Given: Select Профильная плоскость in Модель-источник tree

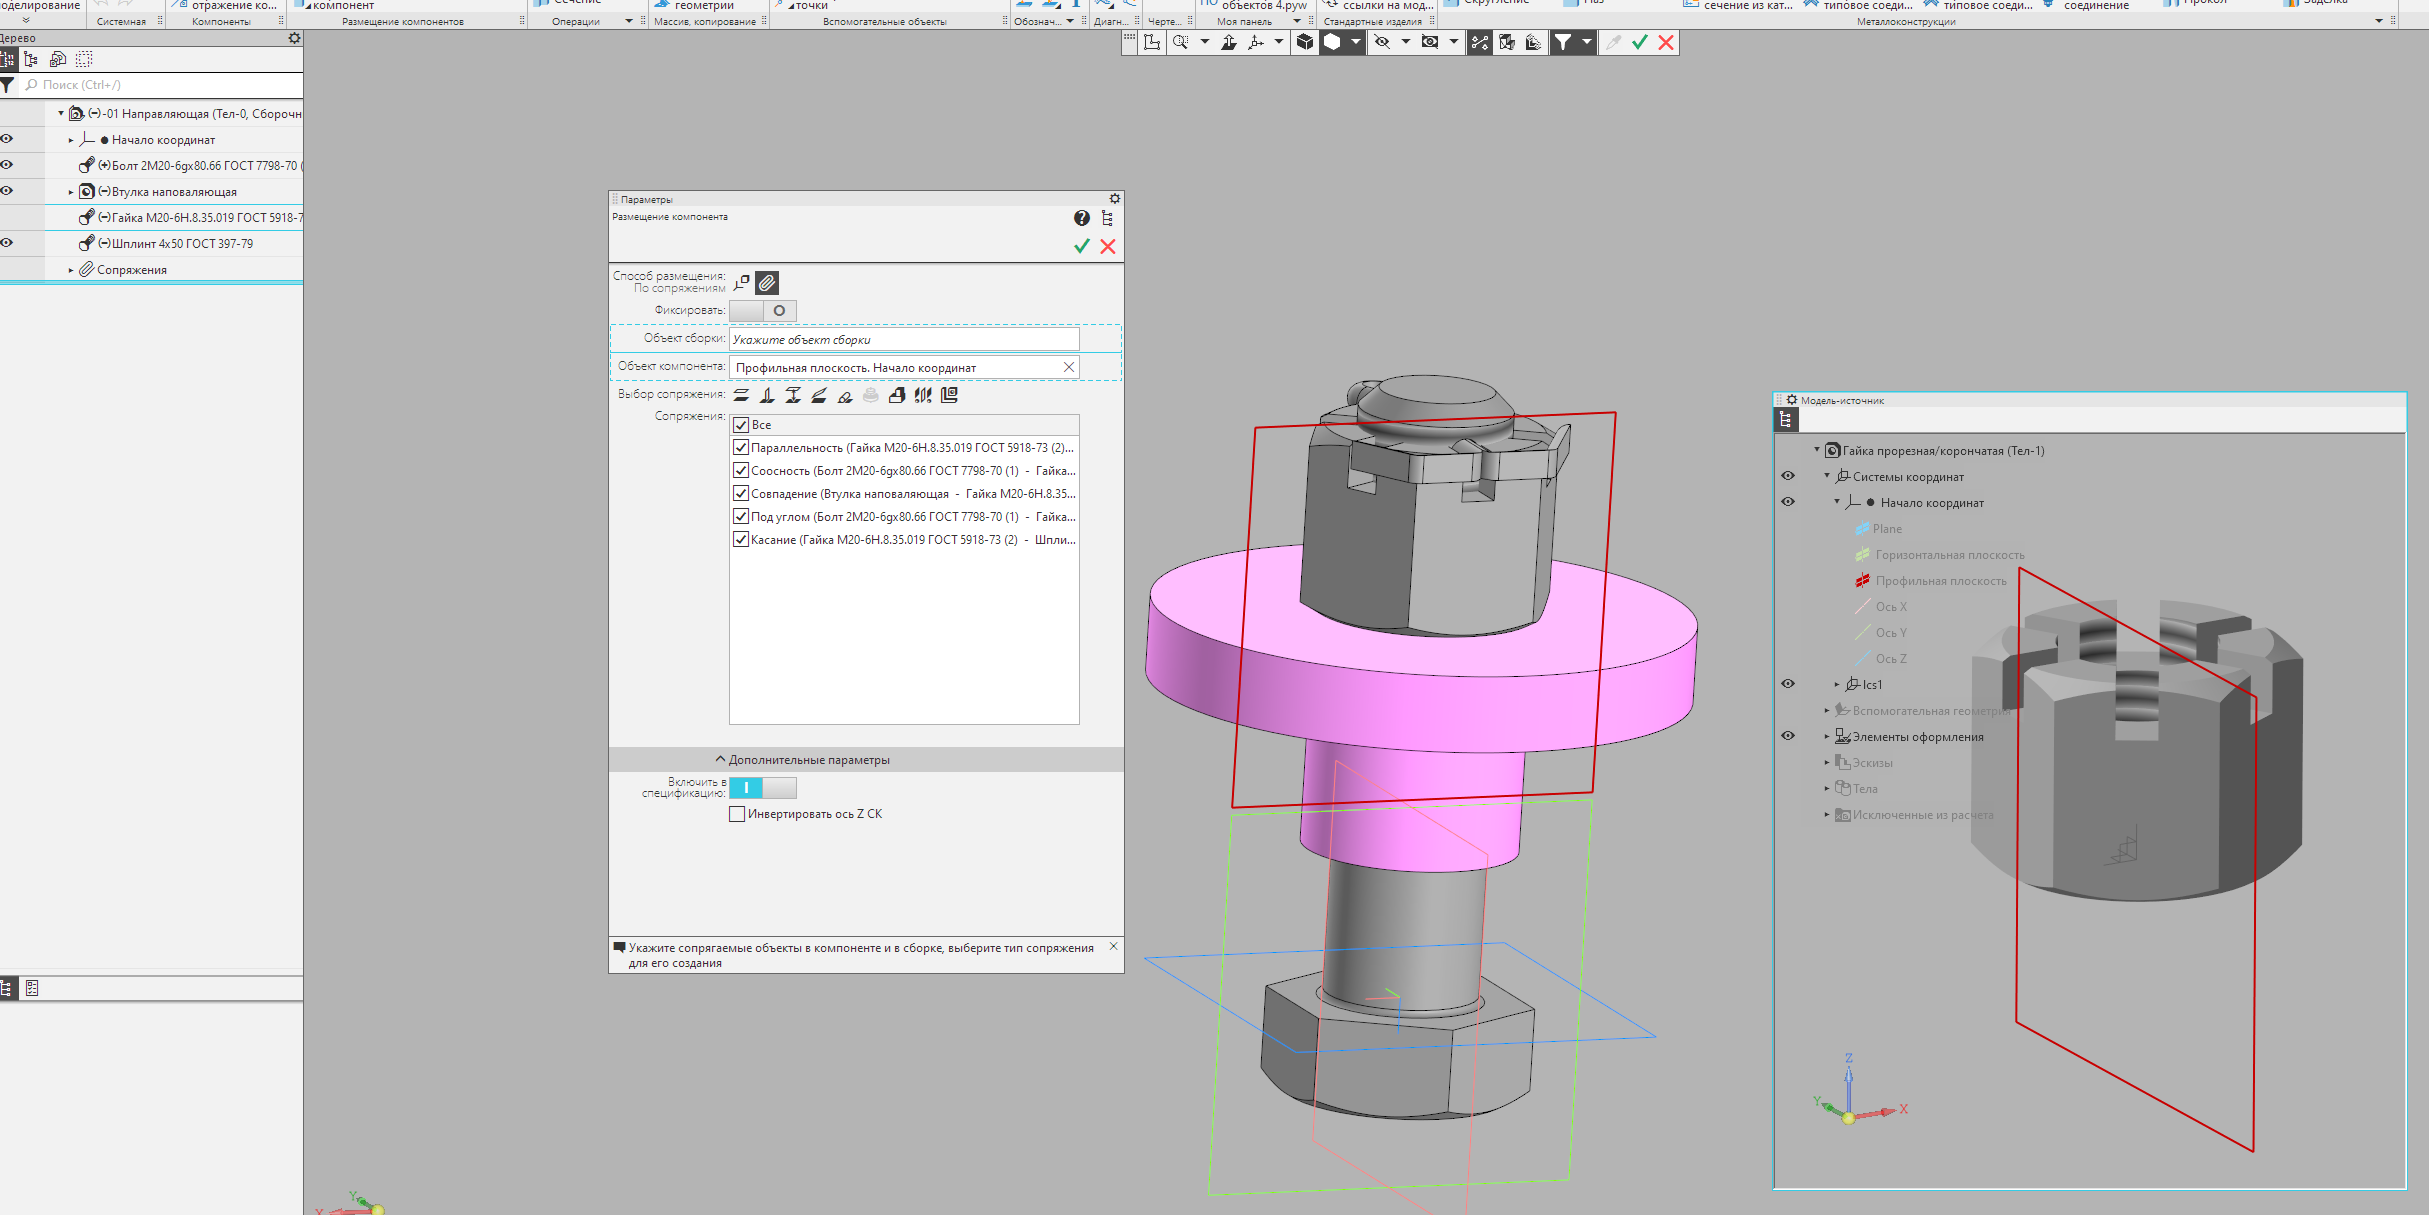Looking at the screenshot, I should click(1941, 581).
